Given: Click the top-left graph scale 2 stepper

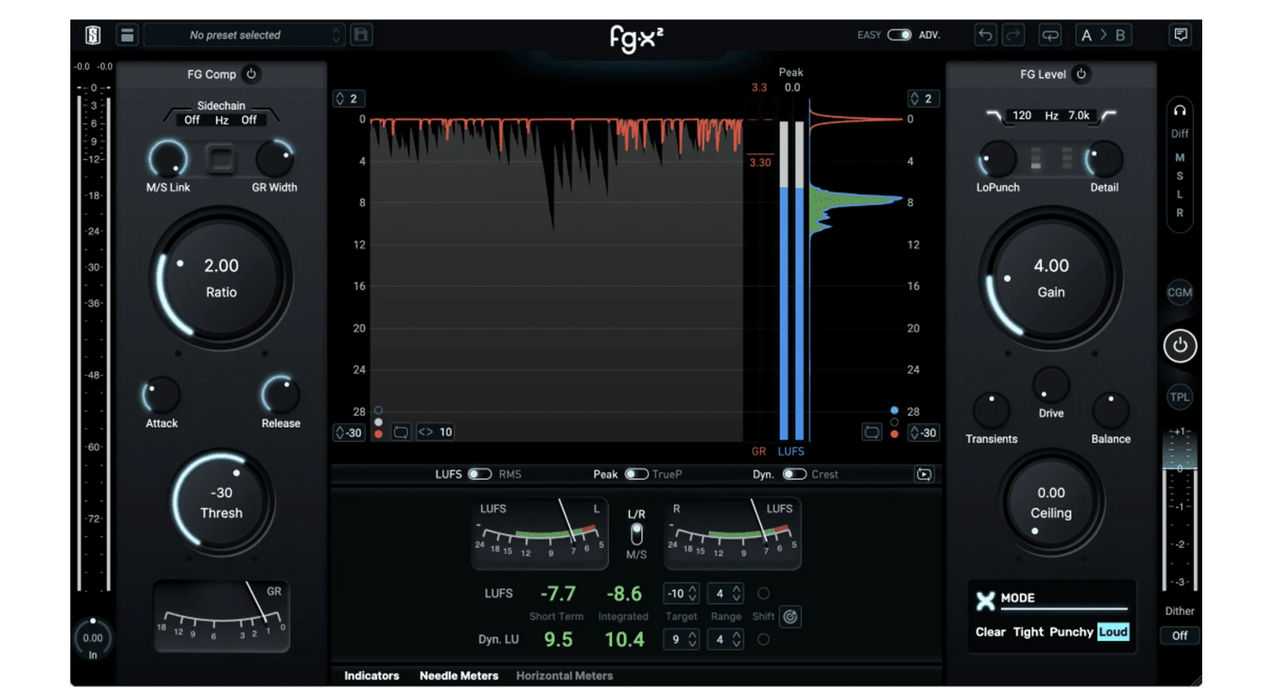Looking at the screenshot, I should coord(348,98).
